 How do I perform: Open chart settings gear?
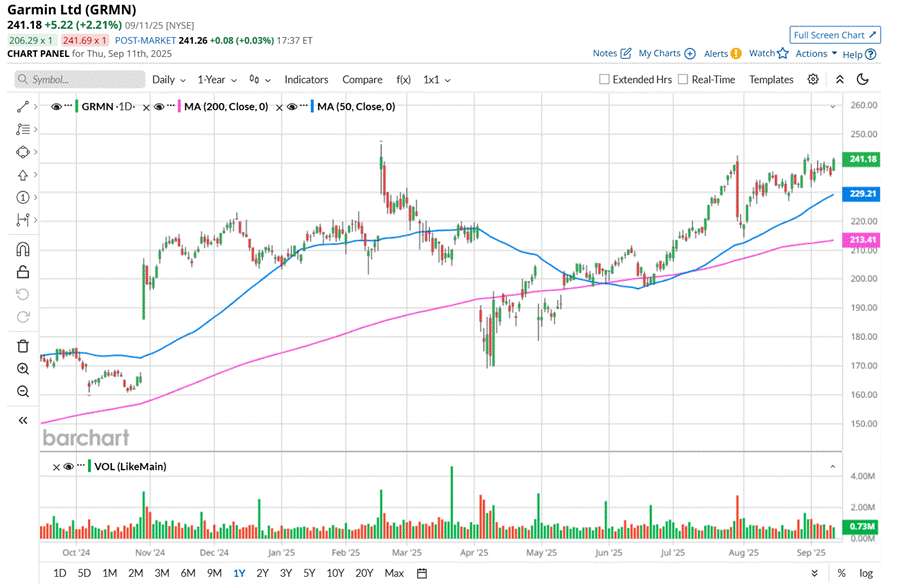click(813, 79)
